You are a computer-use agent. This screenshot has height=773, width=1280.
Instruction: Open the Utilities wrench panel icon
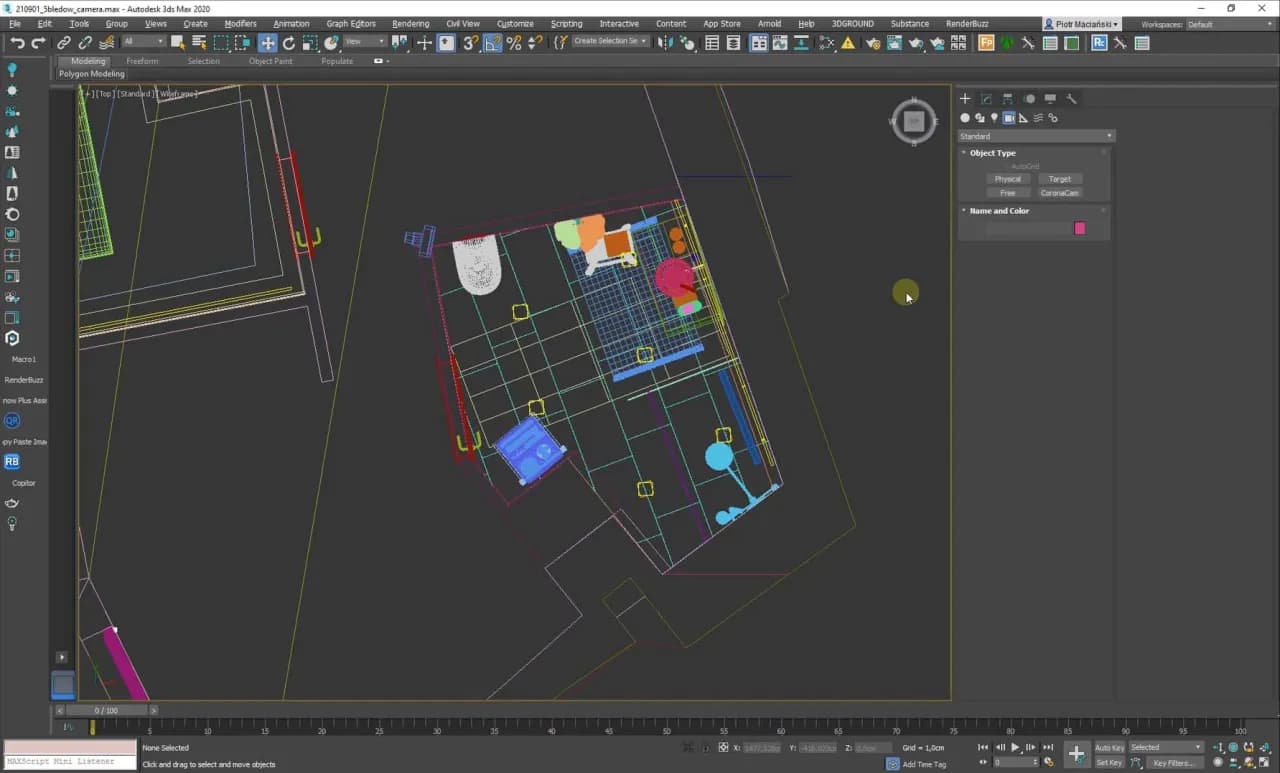coord(1071,99)
